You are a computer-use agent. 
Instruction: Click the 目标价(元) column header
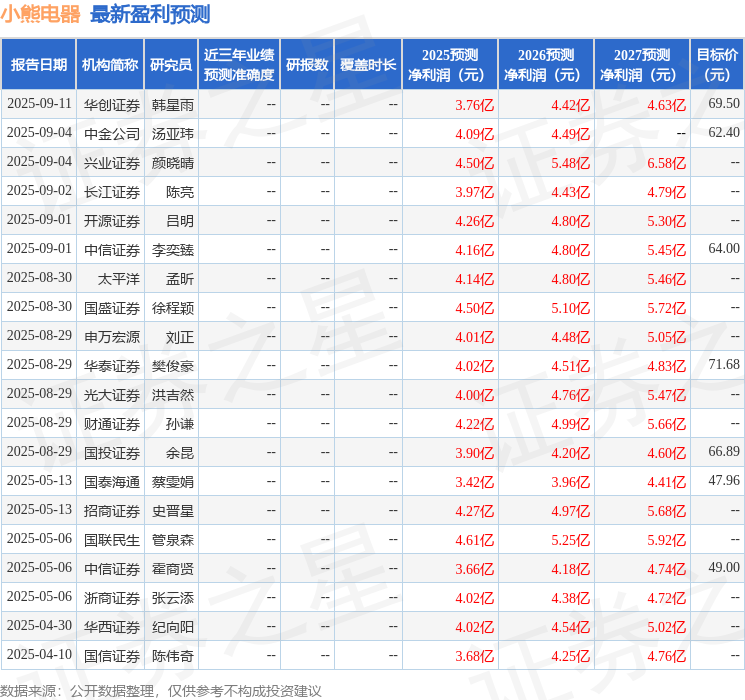pos(717,65)
